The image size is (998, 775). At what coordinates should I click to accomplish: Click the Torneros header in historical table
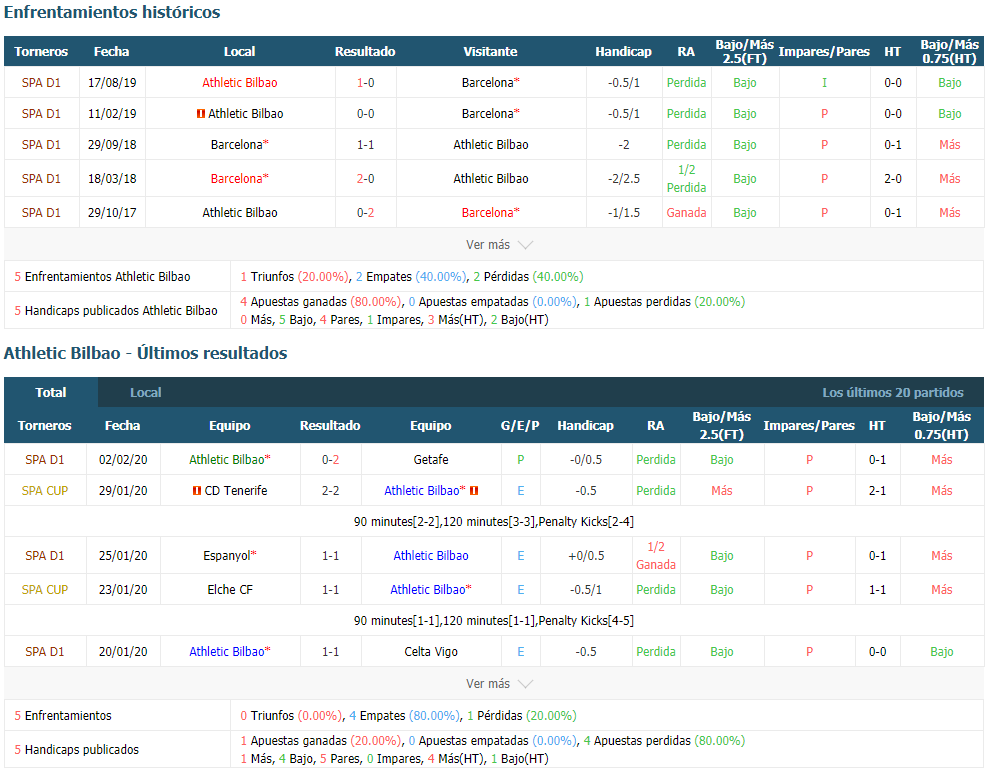click(41, 52)
